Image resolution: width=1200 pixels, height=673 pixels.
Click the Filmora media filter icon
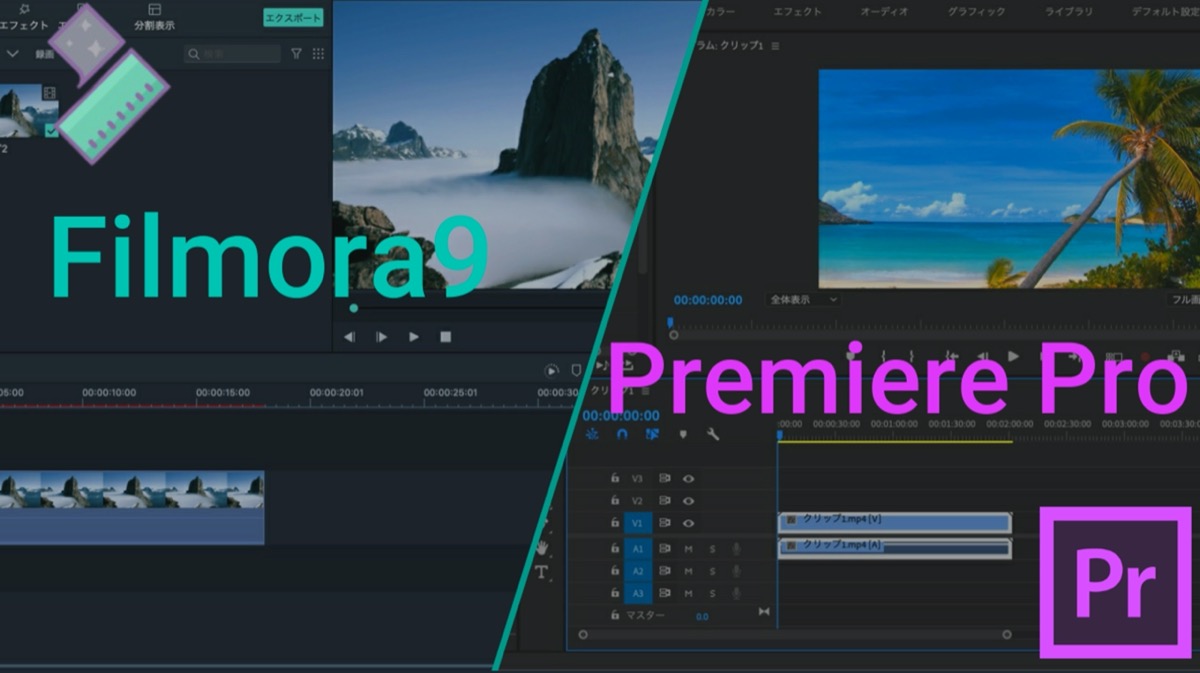(296, 54)
